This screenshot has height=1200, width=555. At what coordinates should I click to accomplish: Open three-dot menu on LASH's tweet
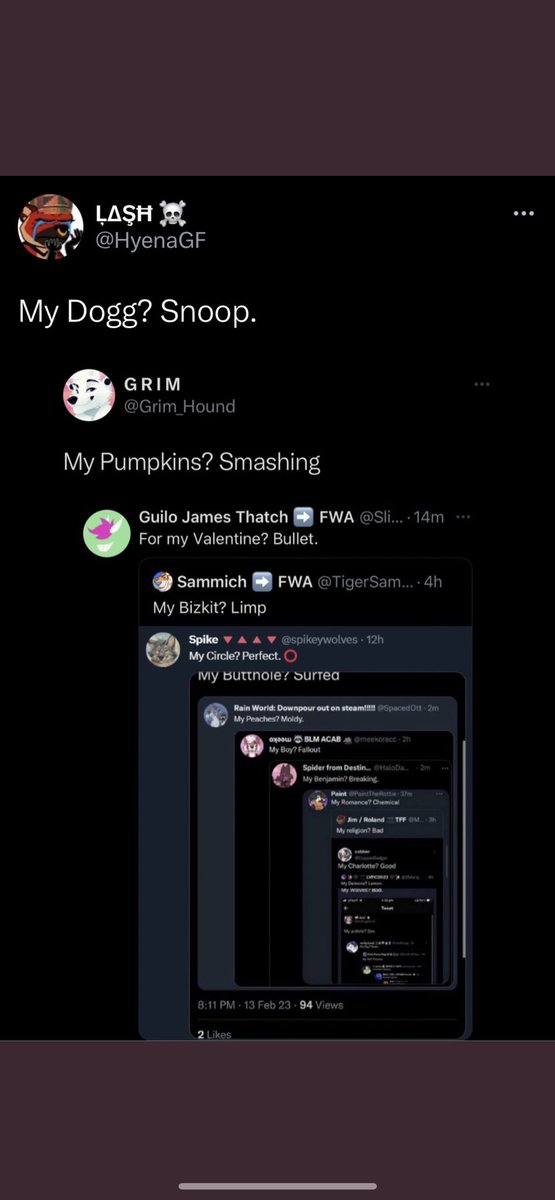pos(524,213)
